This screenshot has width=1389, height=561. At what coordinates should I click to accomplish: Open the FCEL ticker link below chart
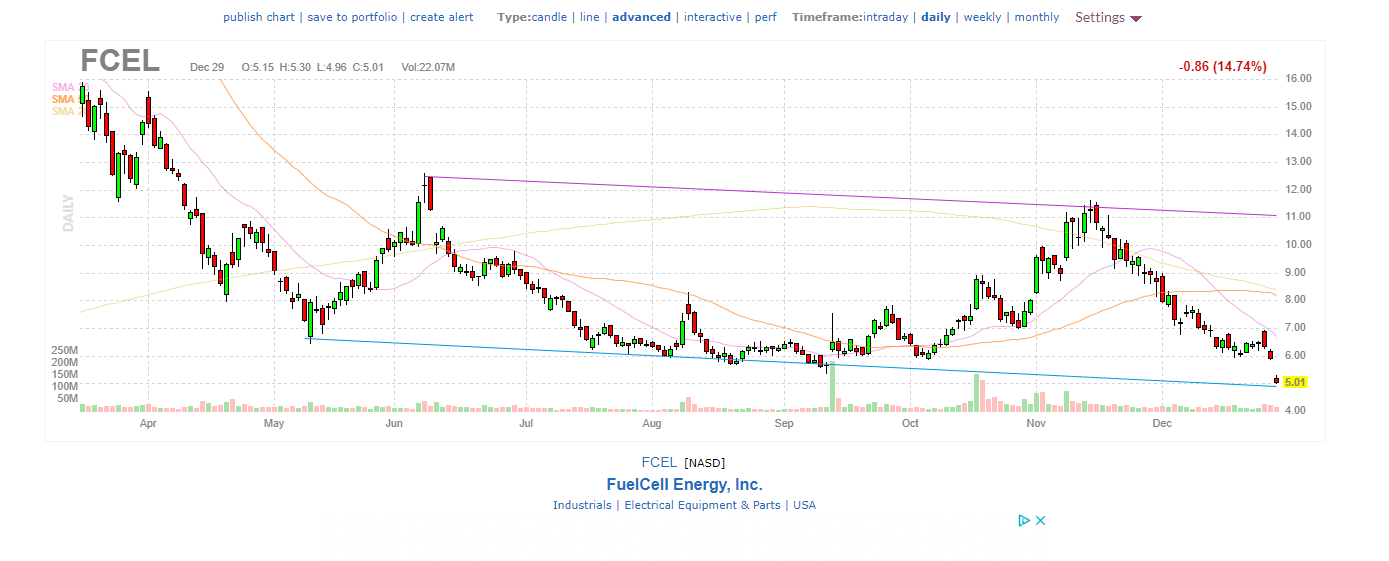[x=659, y=462]
